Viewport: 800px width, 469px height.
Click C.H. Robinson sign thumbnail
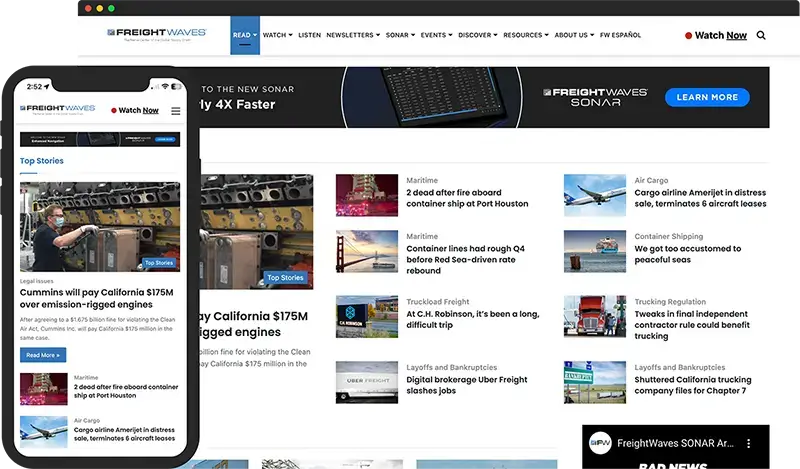(x=367, y=316)
